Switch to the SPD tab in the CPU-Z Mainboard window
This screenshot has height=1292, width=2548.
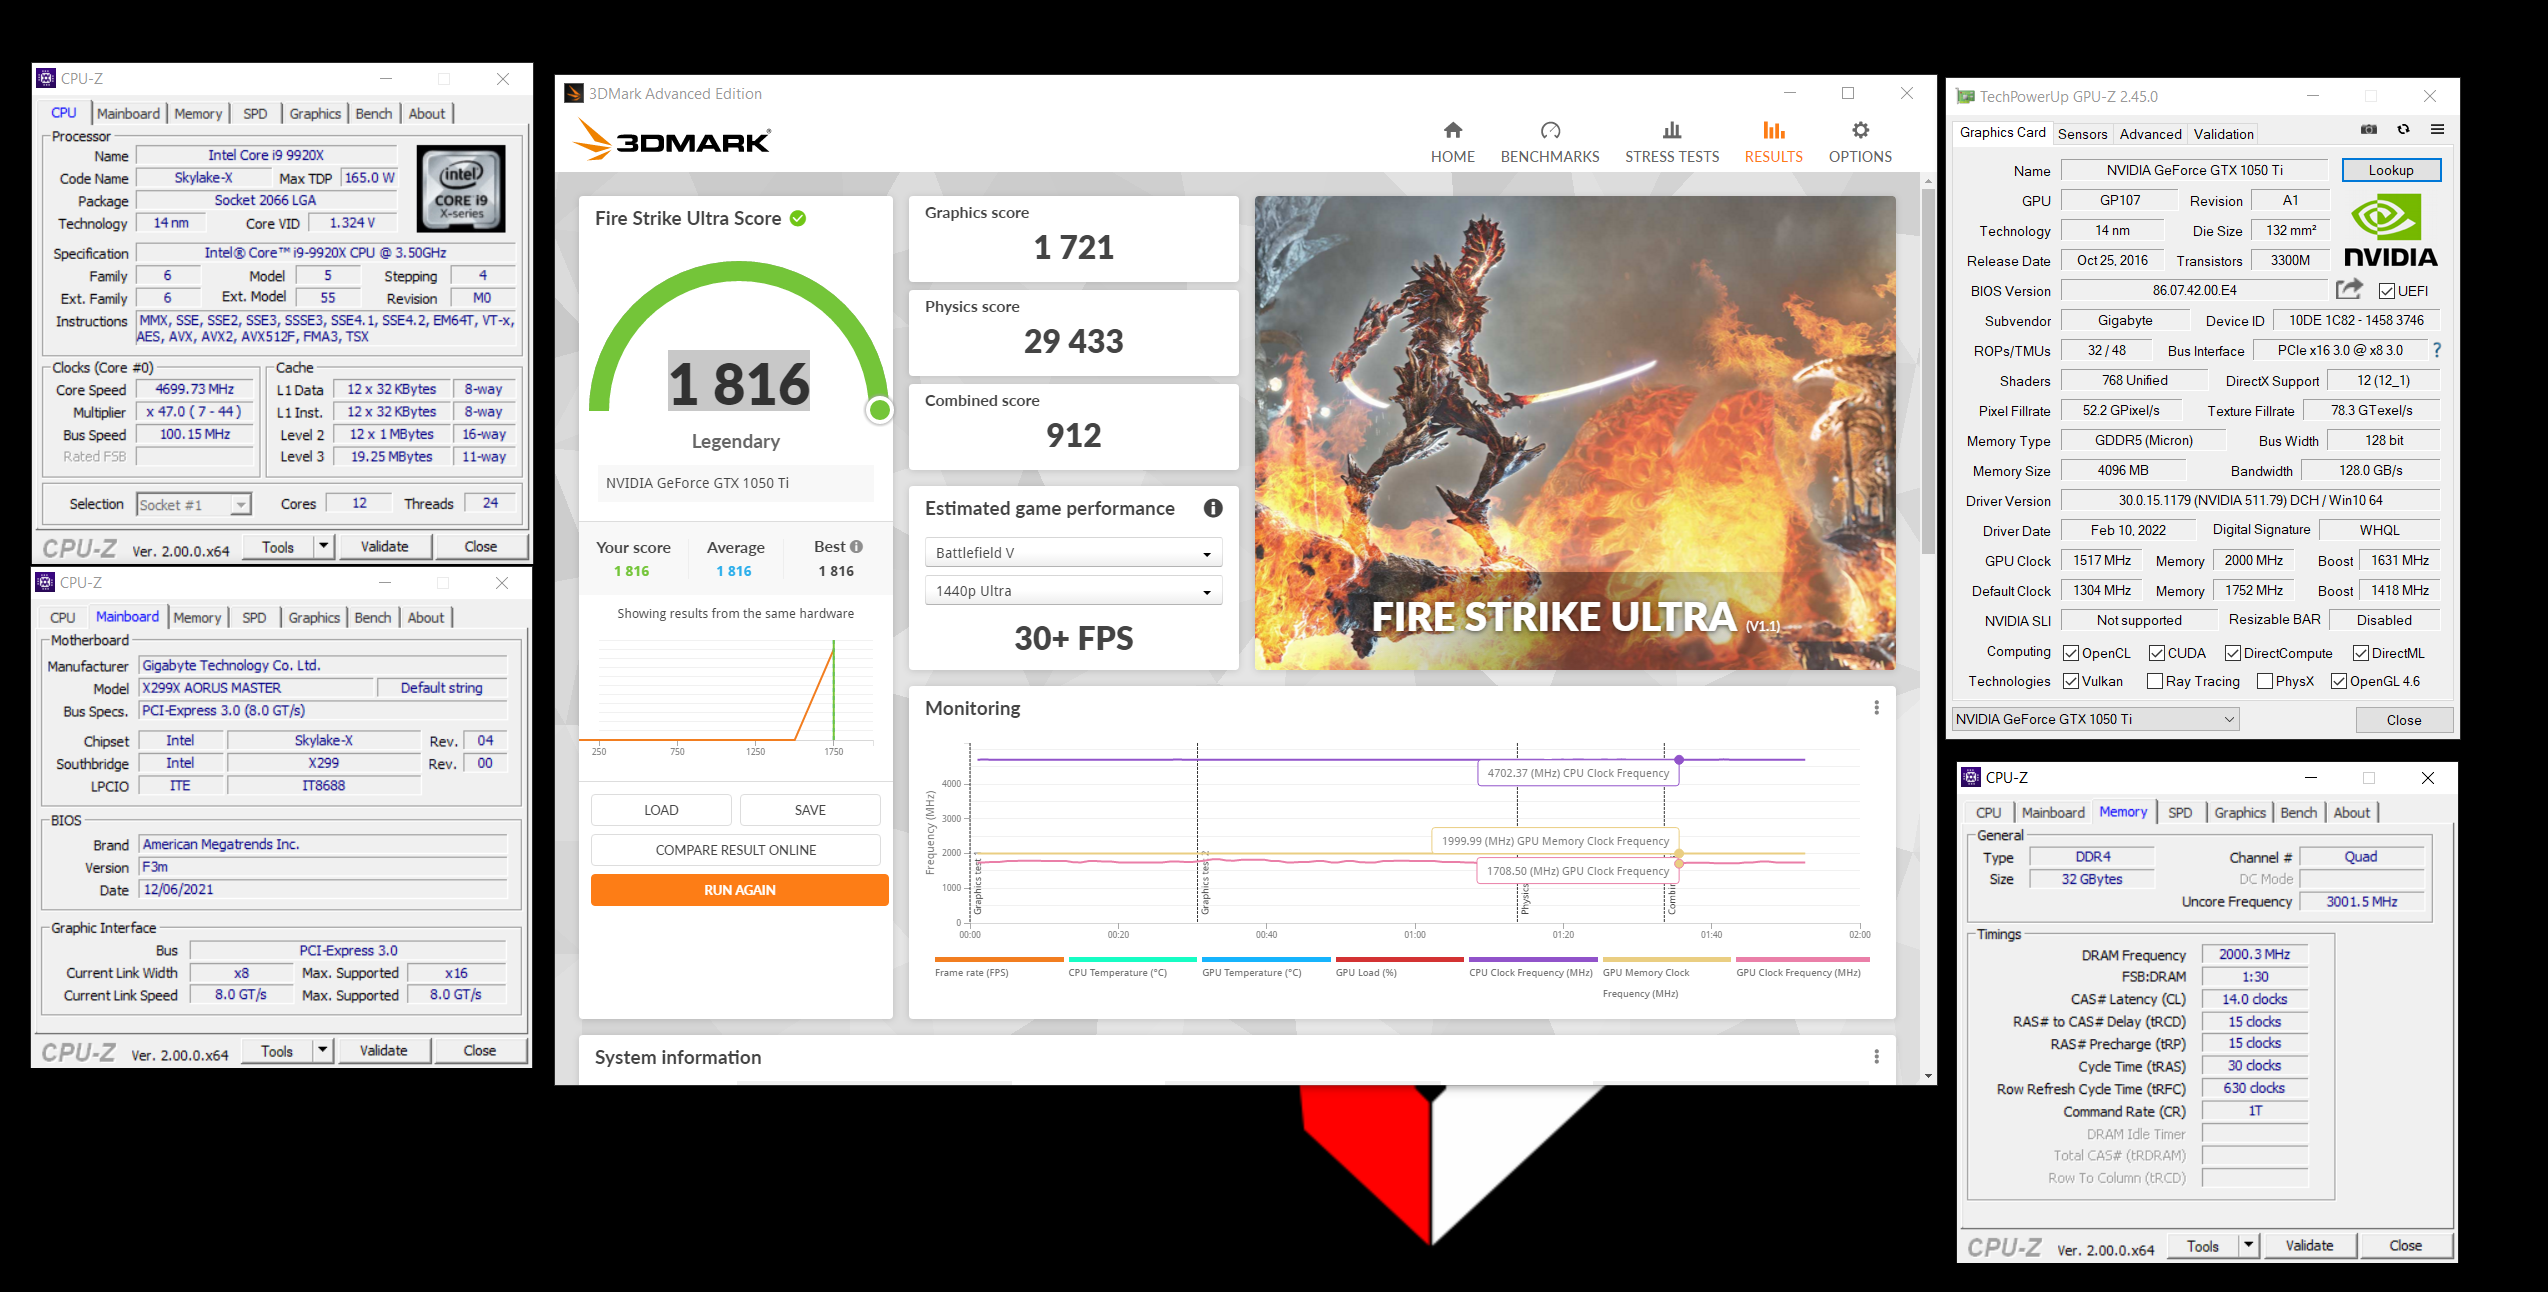tap(254, 618)
